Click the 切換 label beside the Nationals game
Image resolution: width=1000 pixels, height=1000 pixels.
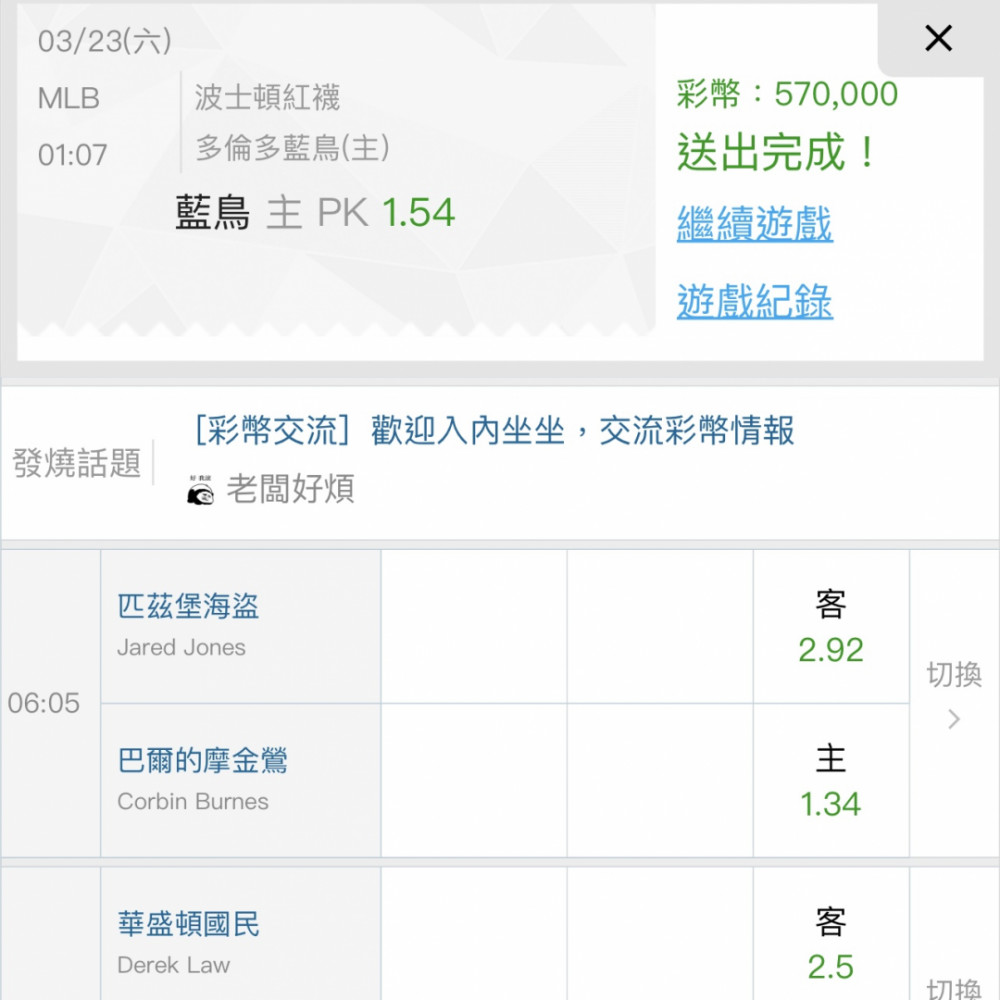tap(953, 989)
